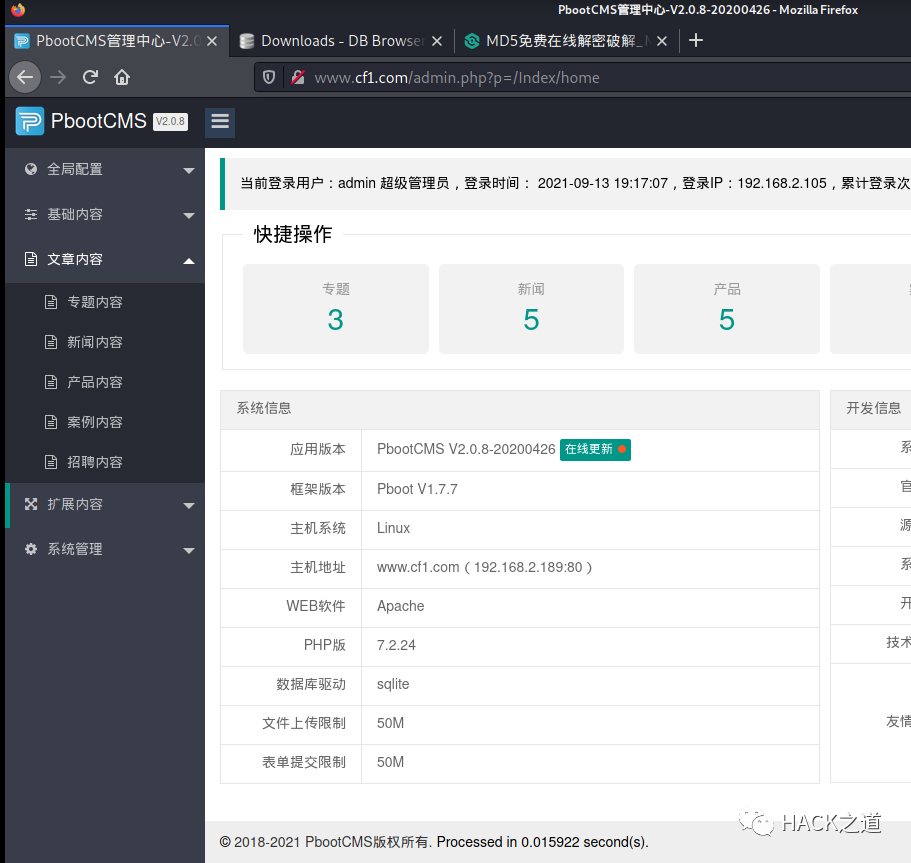Expand the 扩展内容 menu arrow
This screenshot has height=863, width=911.
point(189,506)
